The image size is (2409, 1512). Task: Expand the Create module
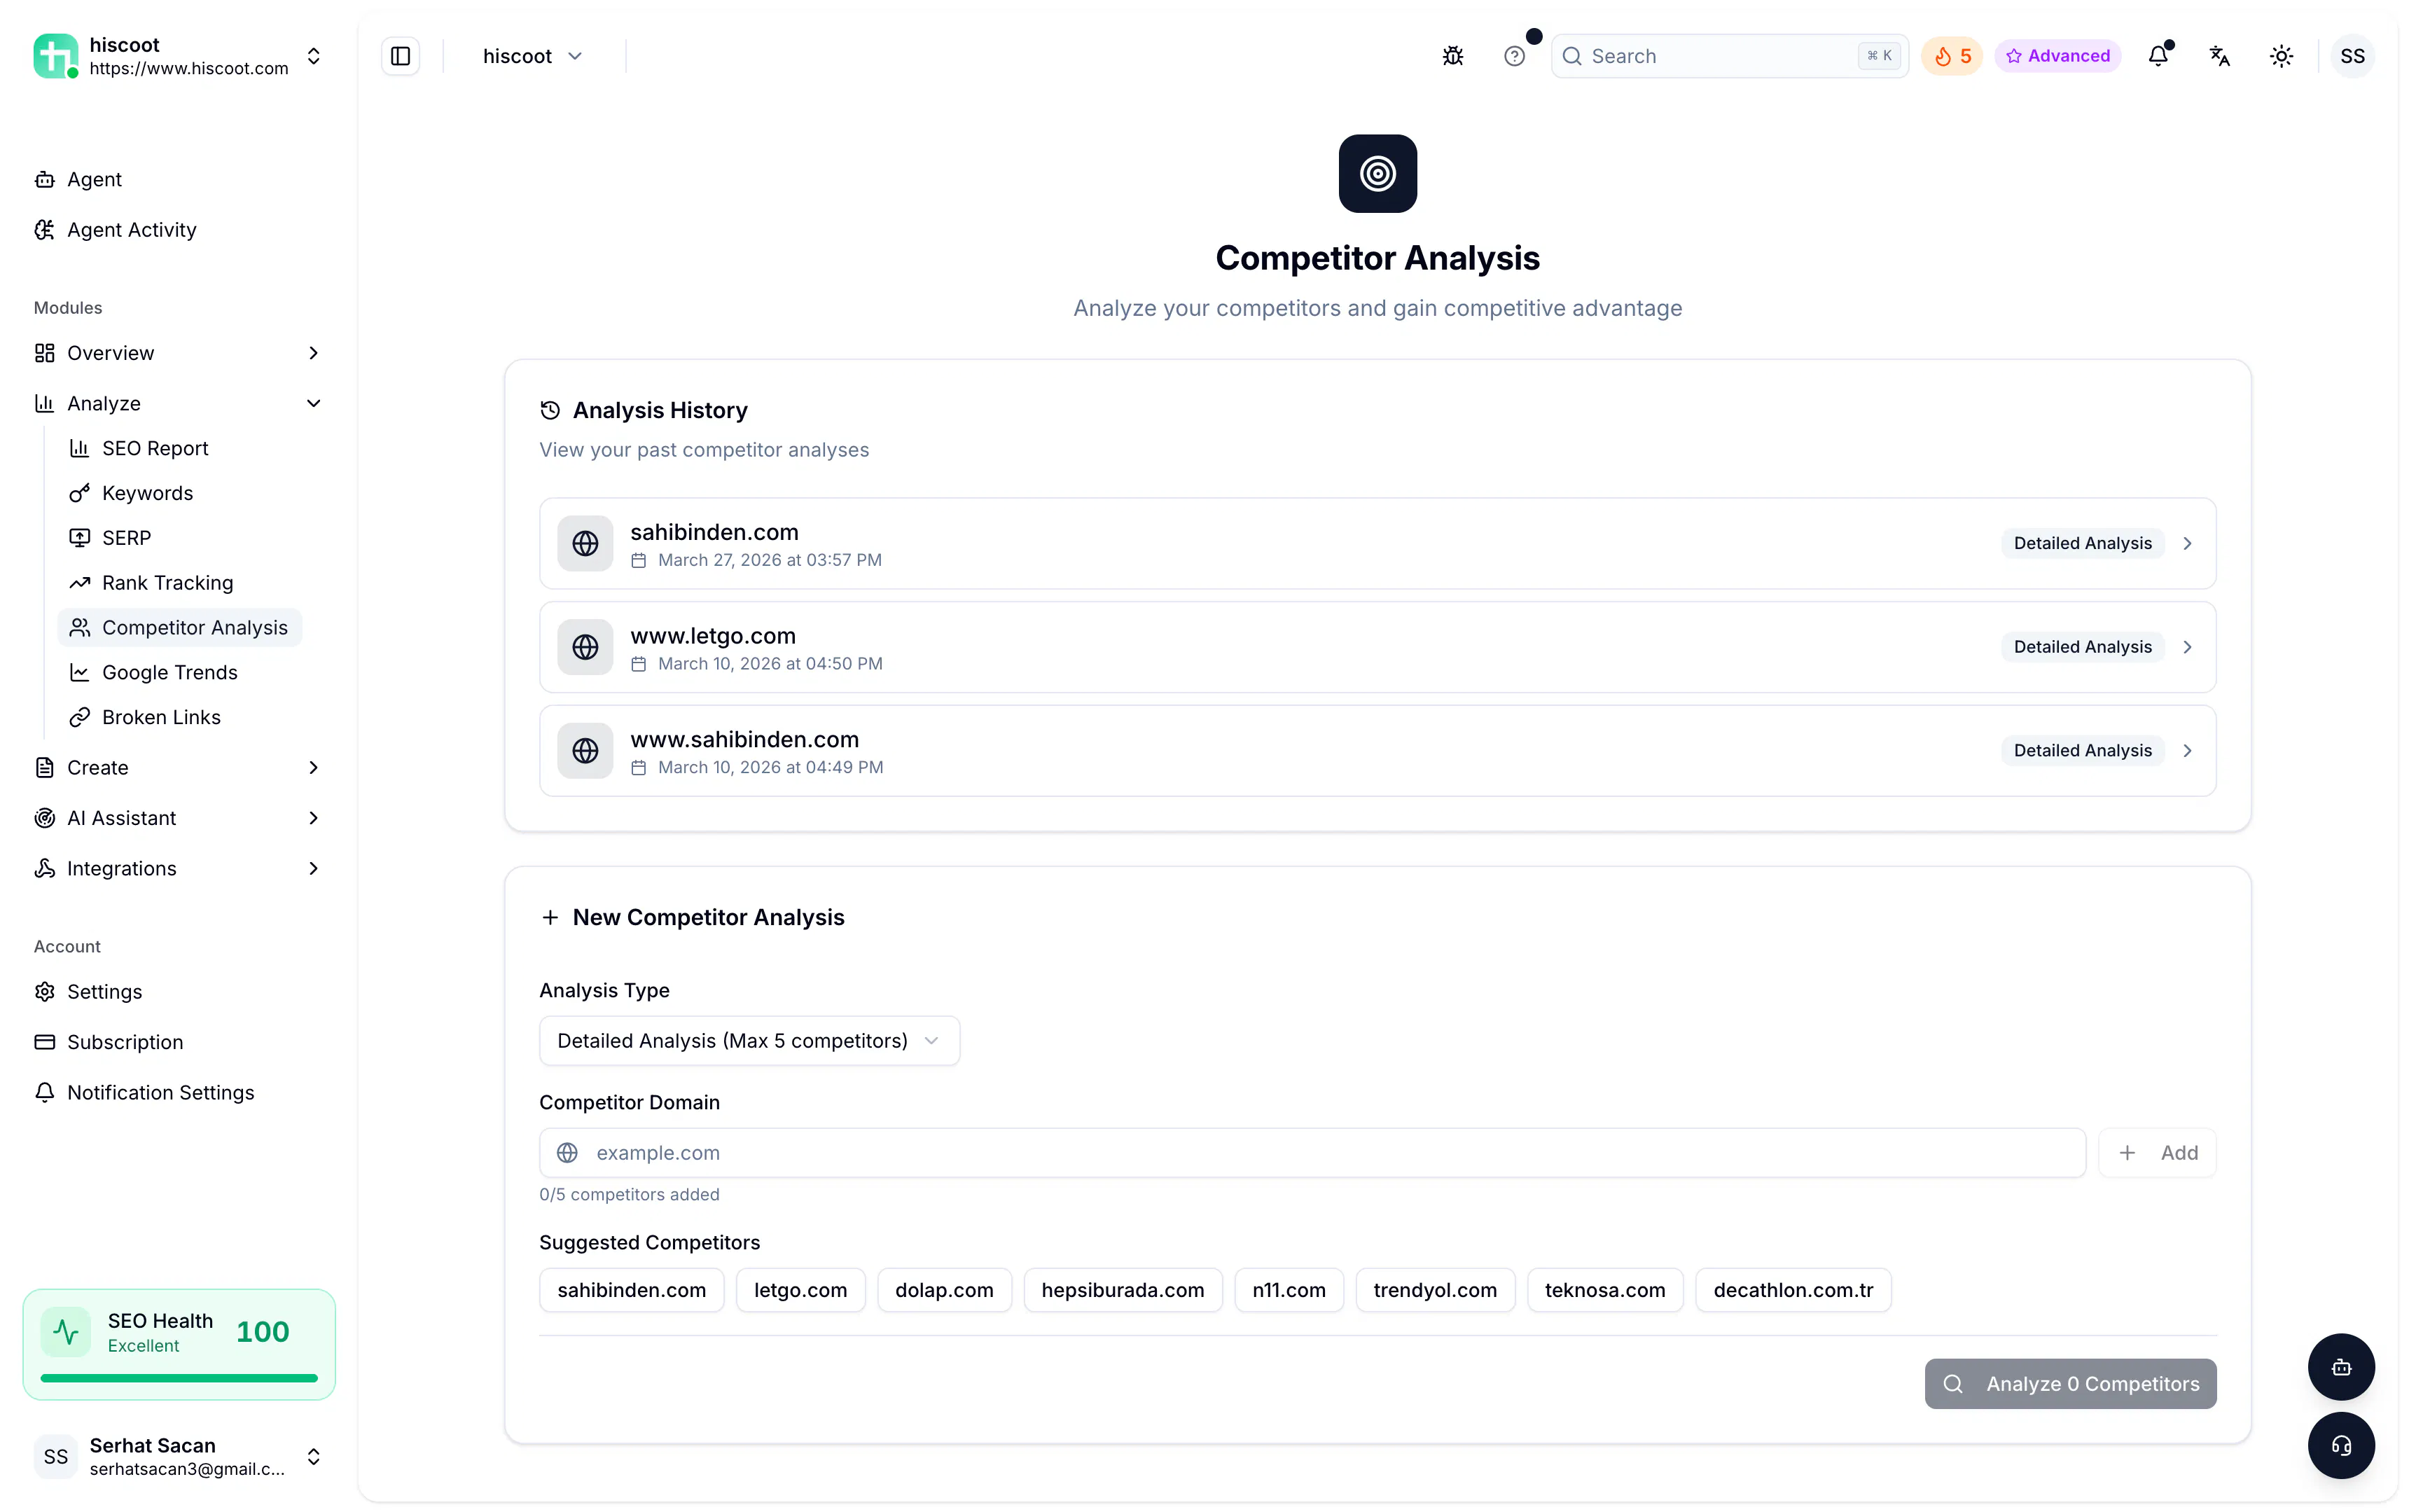pyautogui.click(x=178, y=767)
